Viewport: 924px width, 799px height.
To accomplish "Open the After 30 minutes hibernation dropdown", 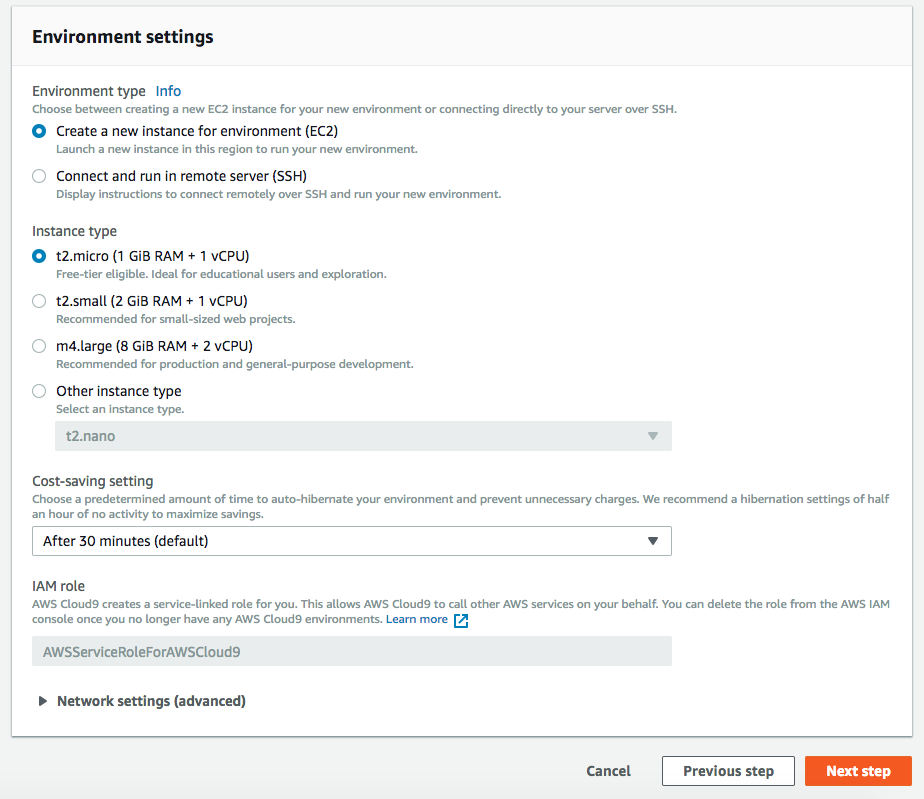I will pyautogui.click(x=351, y=541).
